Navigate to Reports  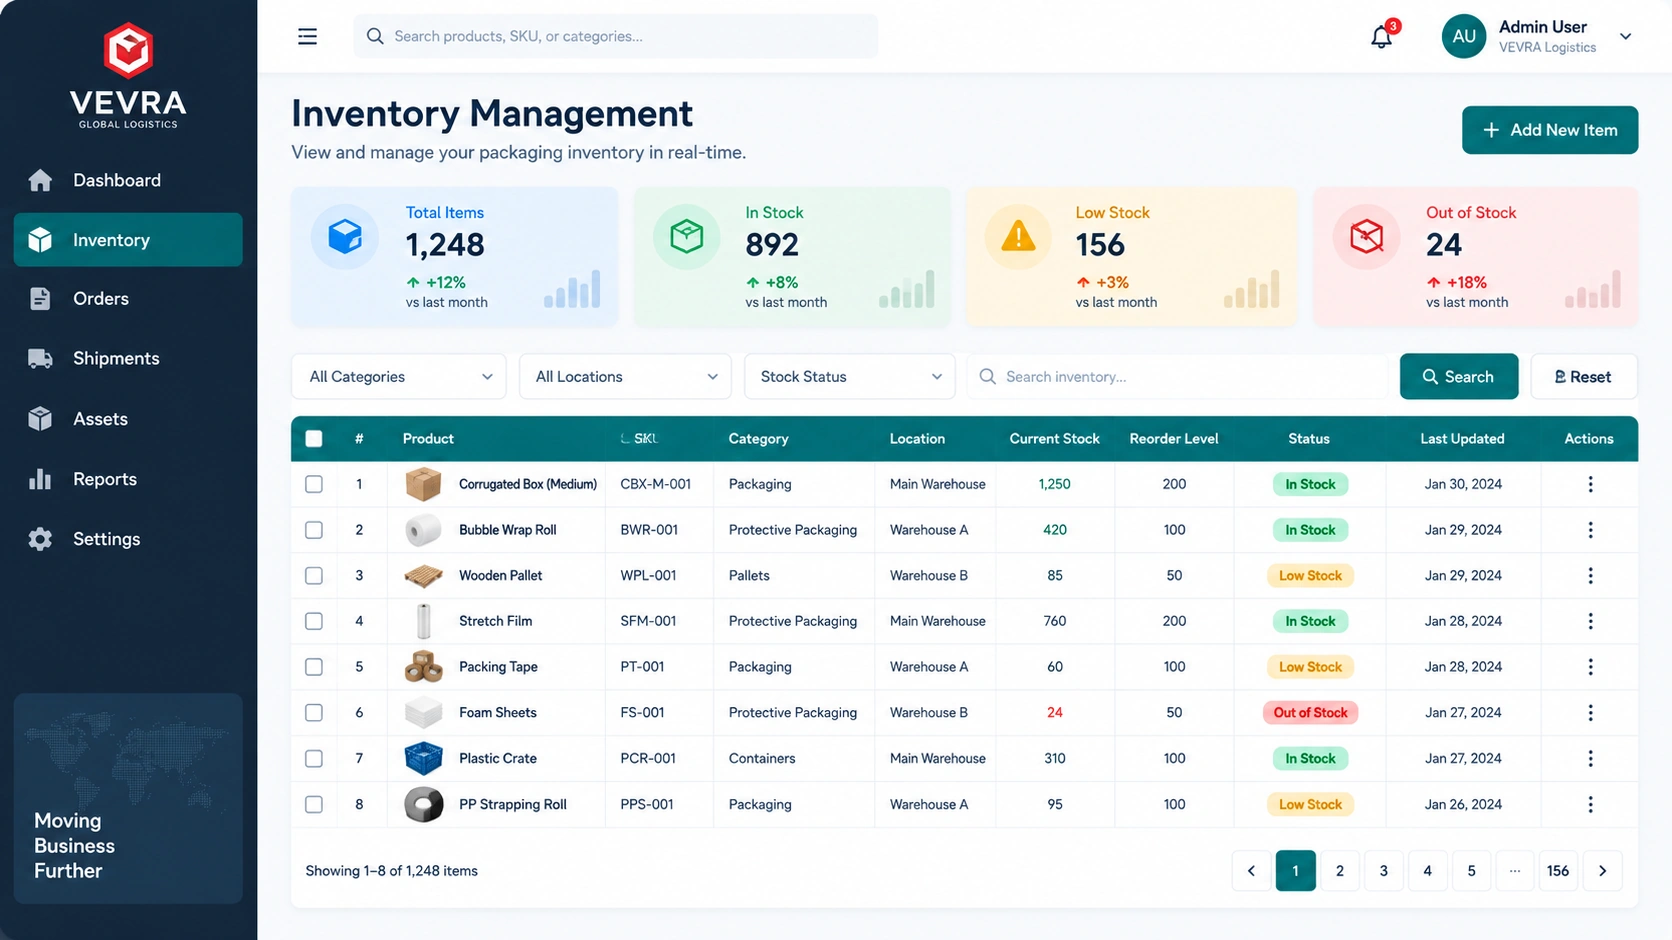[128, 479]
